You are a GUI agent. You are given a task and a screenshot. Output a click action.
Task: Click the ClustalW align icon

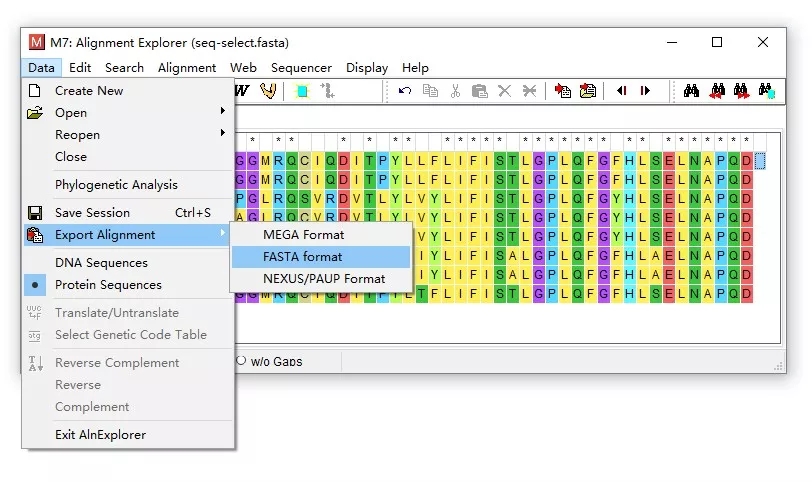[x=242, y=91]
